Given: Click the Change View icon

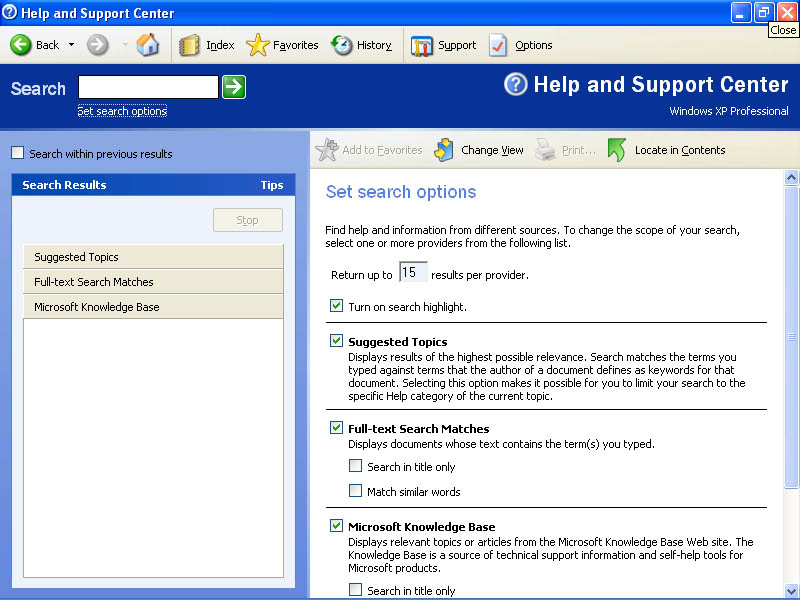Looking at the screenshot, I should (x=444, y=150).
